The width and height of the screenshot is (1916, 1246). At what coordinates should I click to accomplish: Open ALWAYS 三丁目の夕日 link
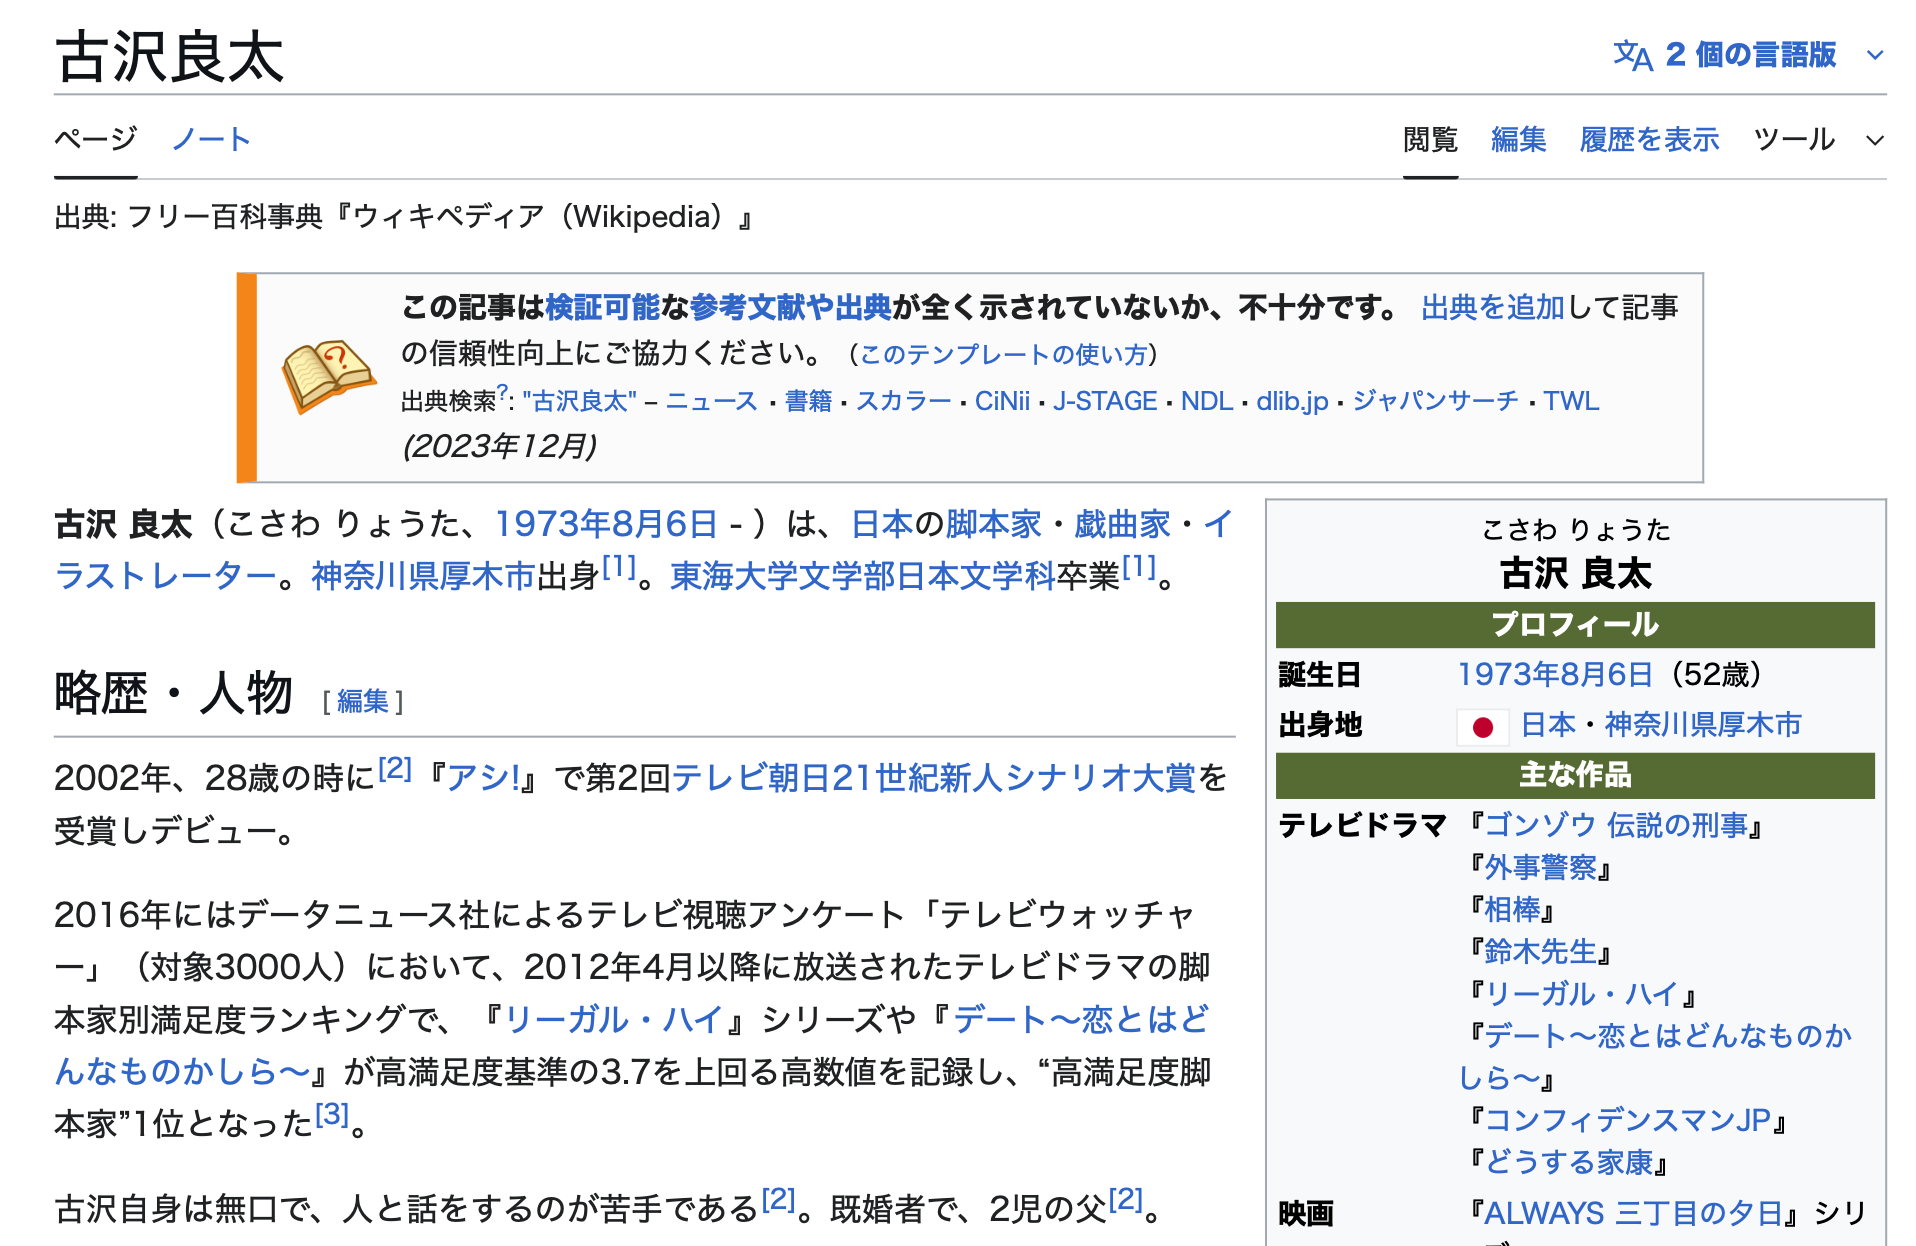pyautogui.click(x=1633, y=1213)
